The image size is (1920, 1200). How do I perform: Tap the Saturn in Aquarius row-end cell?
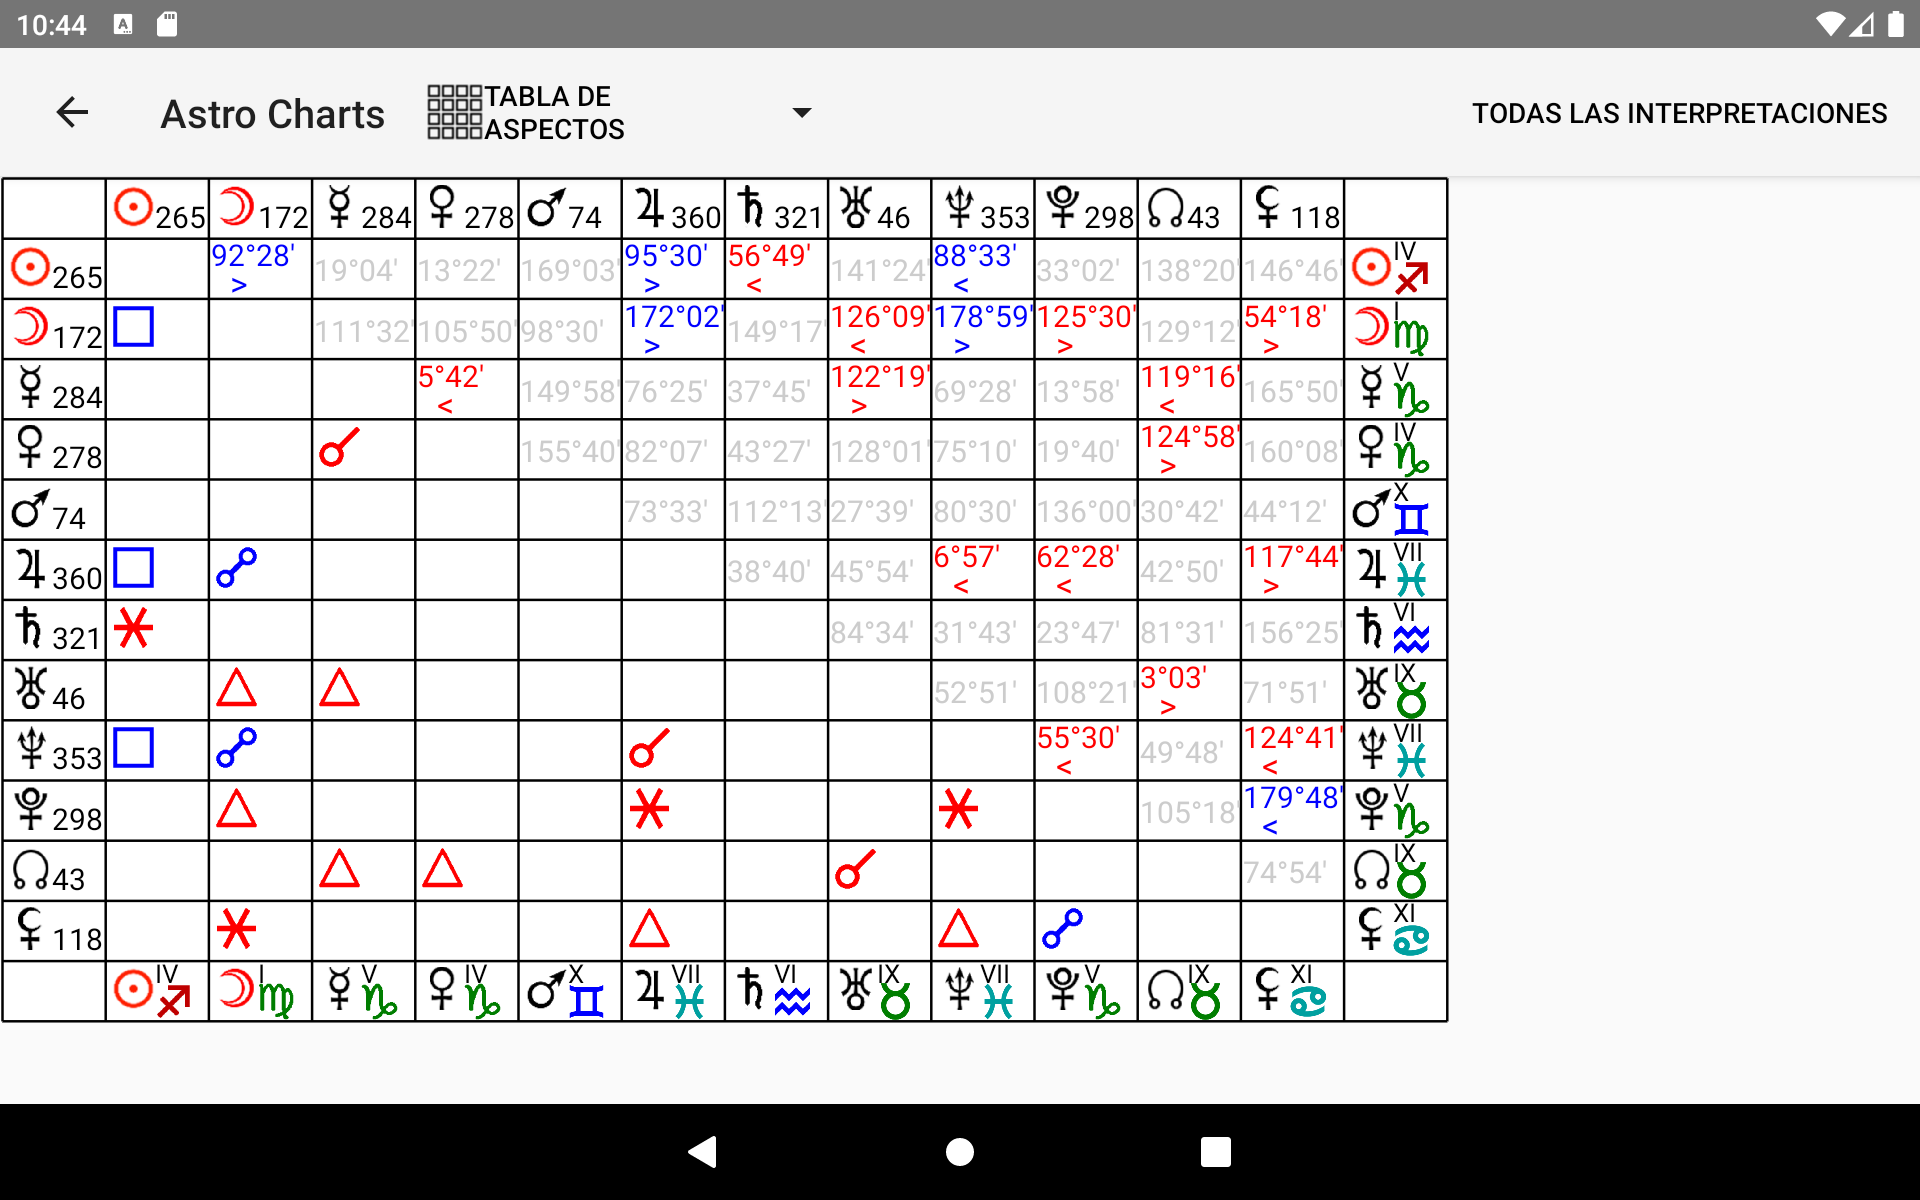tap(1396, 630)
